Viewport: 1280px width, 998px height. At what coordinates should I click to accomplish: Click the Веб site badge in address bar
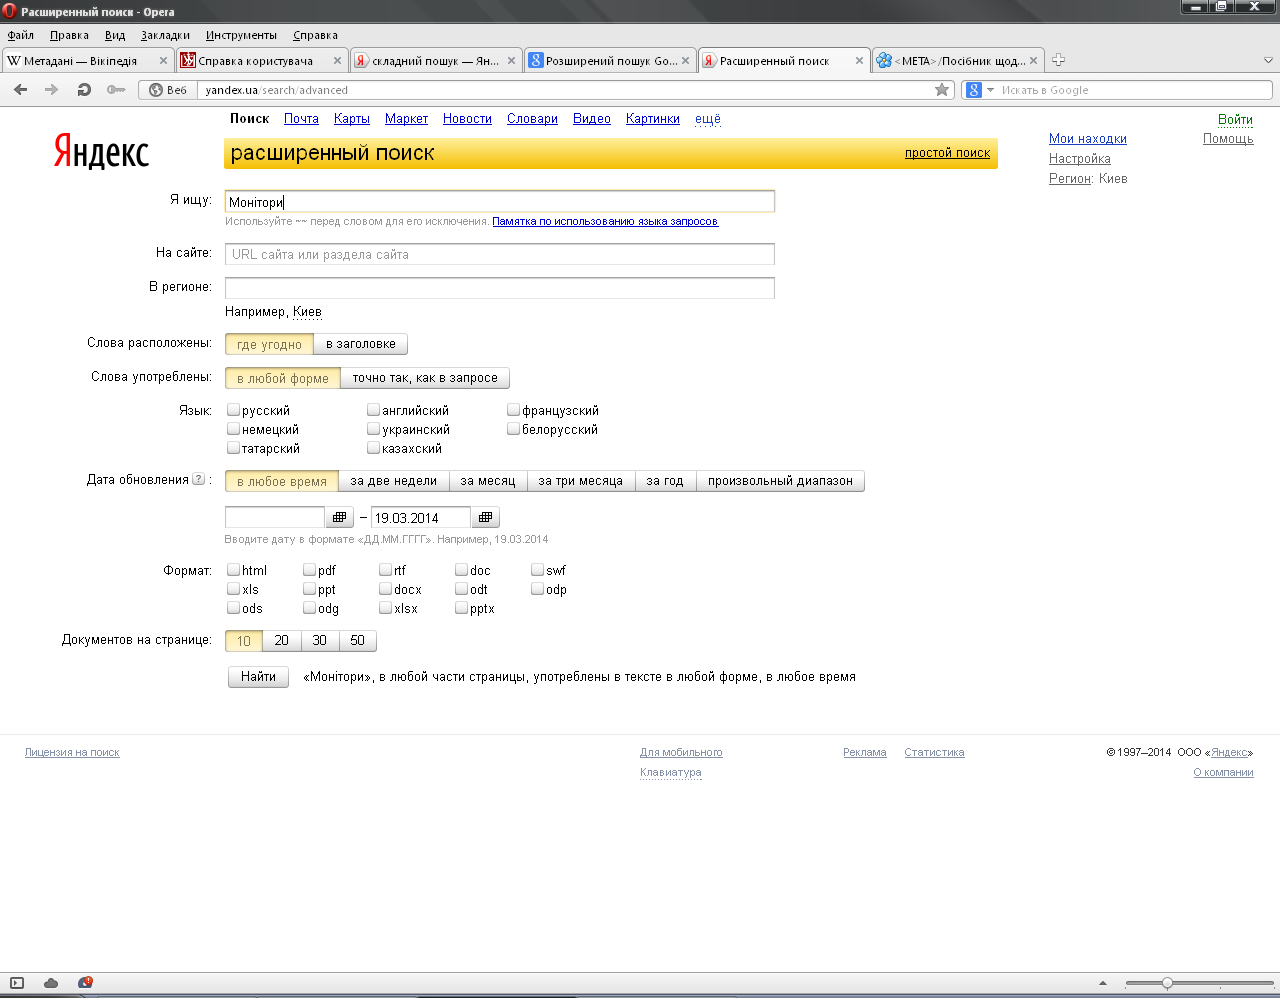(x=168, y=90)
